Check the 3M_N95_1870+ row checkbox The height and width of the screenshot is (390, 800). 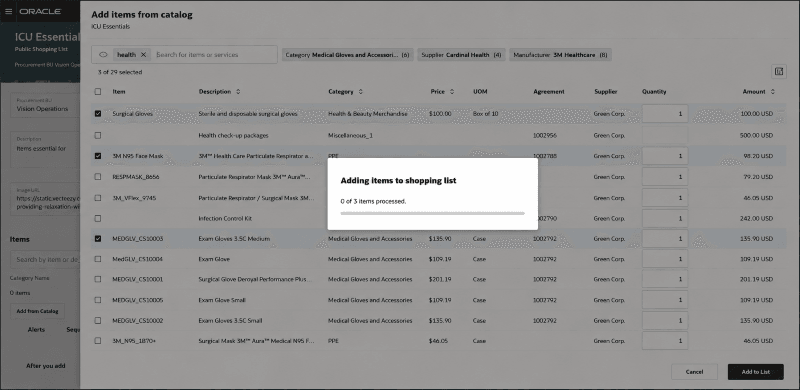point(98,340)
